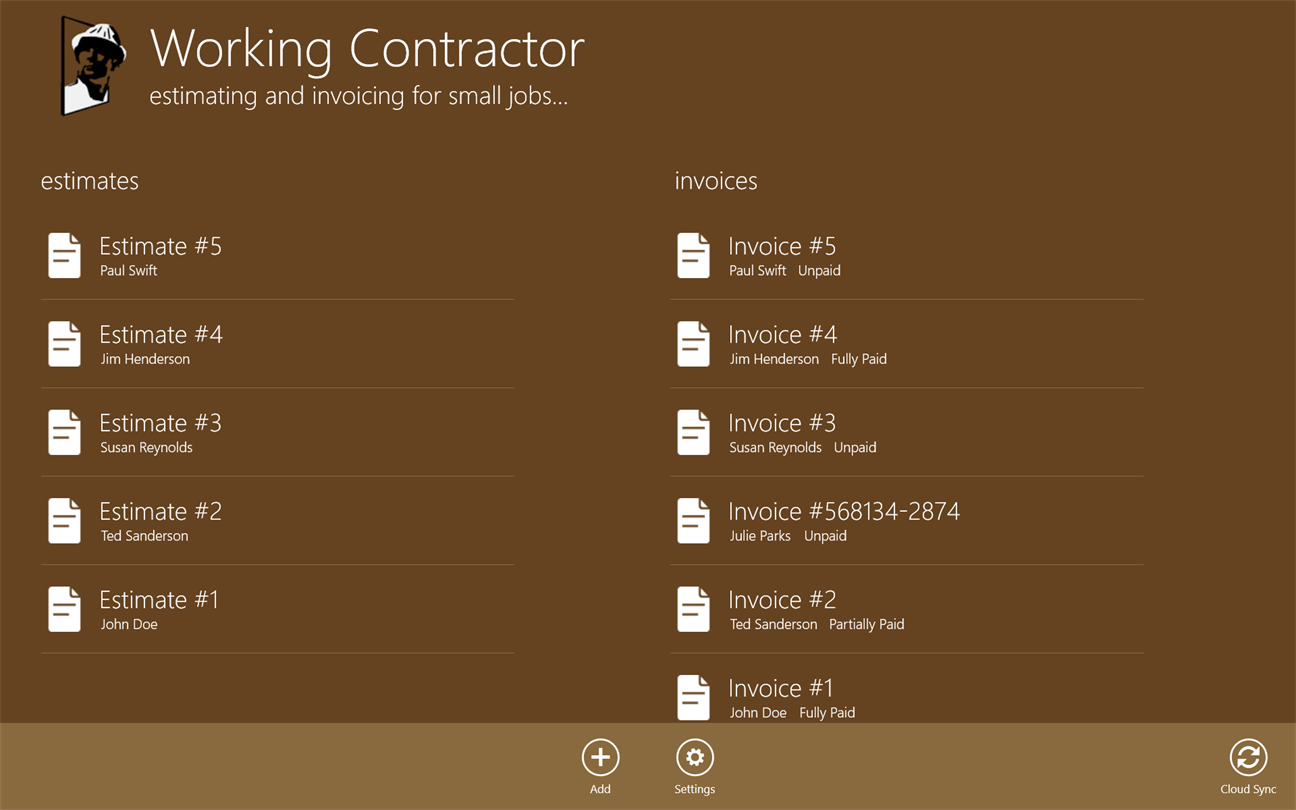This screenshot has width=1296, height=810.
Task: Open Estimate #4 title
Action: click(x=161, y=334)
